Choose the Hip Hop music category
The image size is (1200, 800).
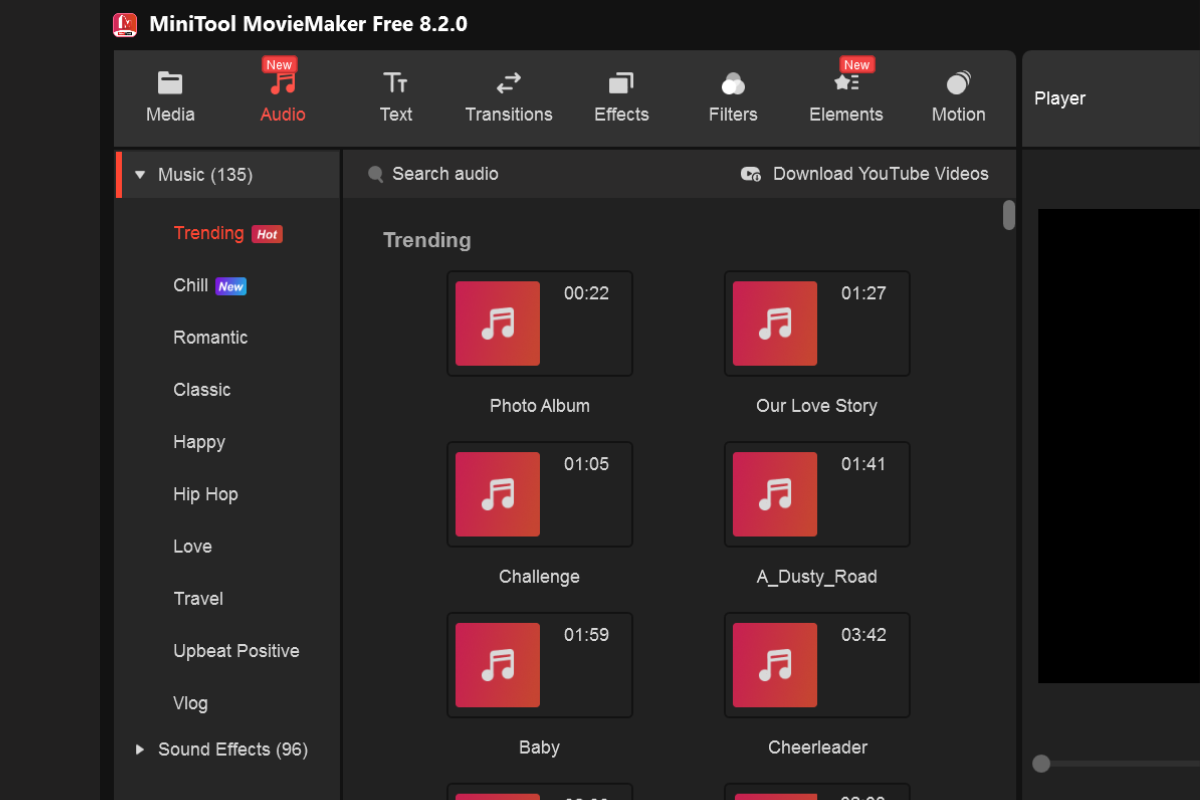(x=205, y=494)
